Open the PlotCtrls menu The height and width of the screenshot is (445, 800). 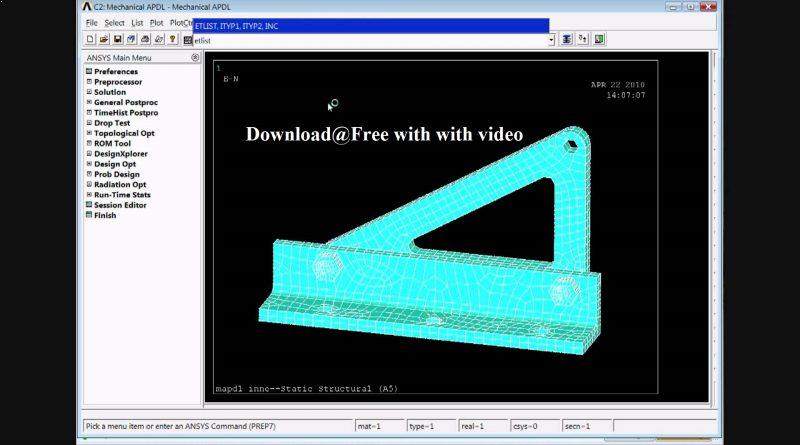pos(181,23)
